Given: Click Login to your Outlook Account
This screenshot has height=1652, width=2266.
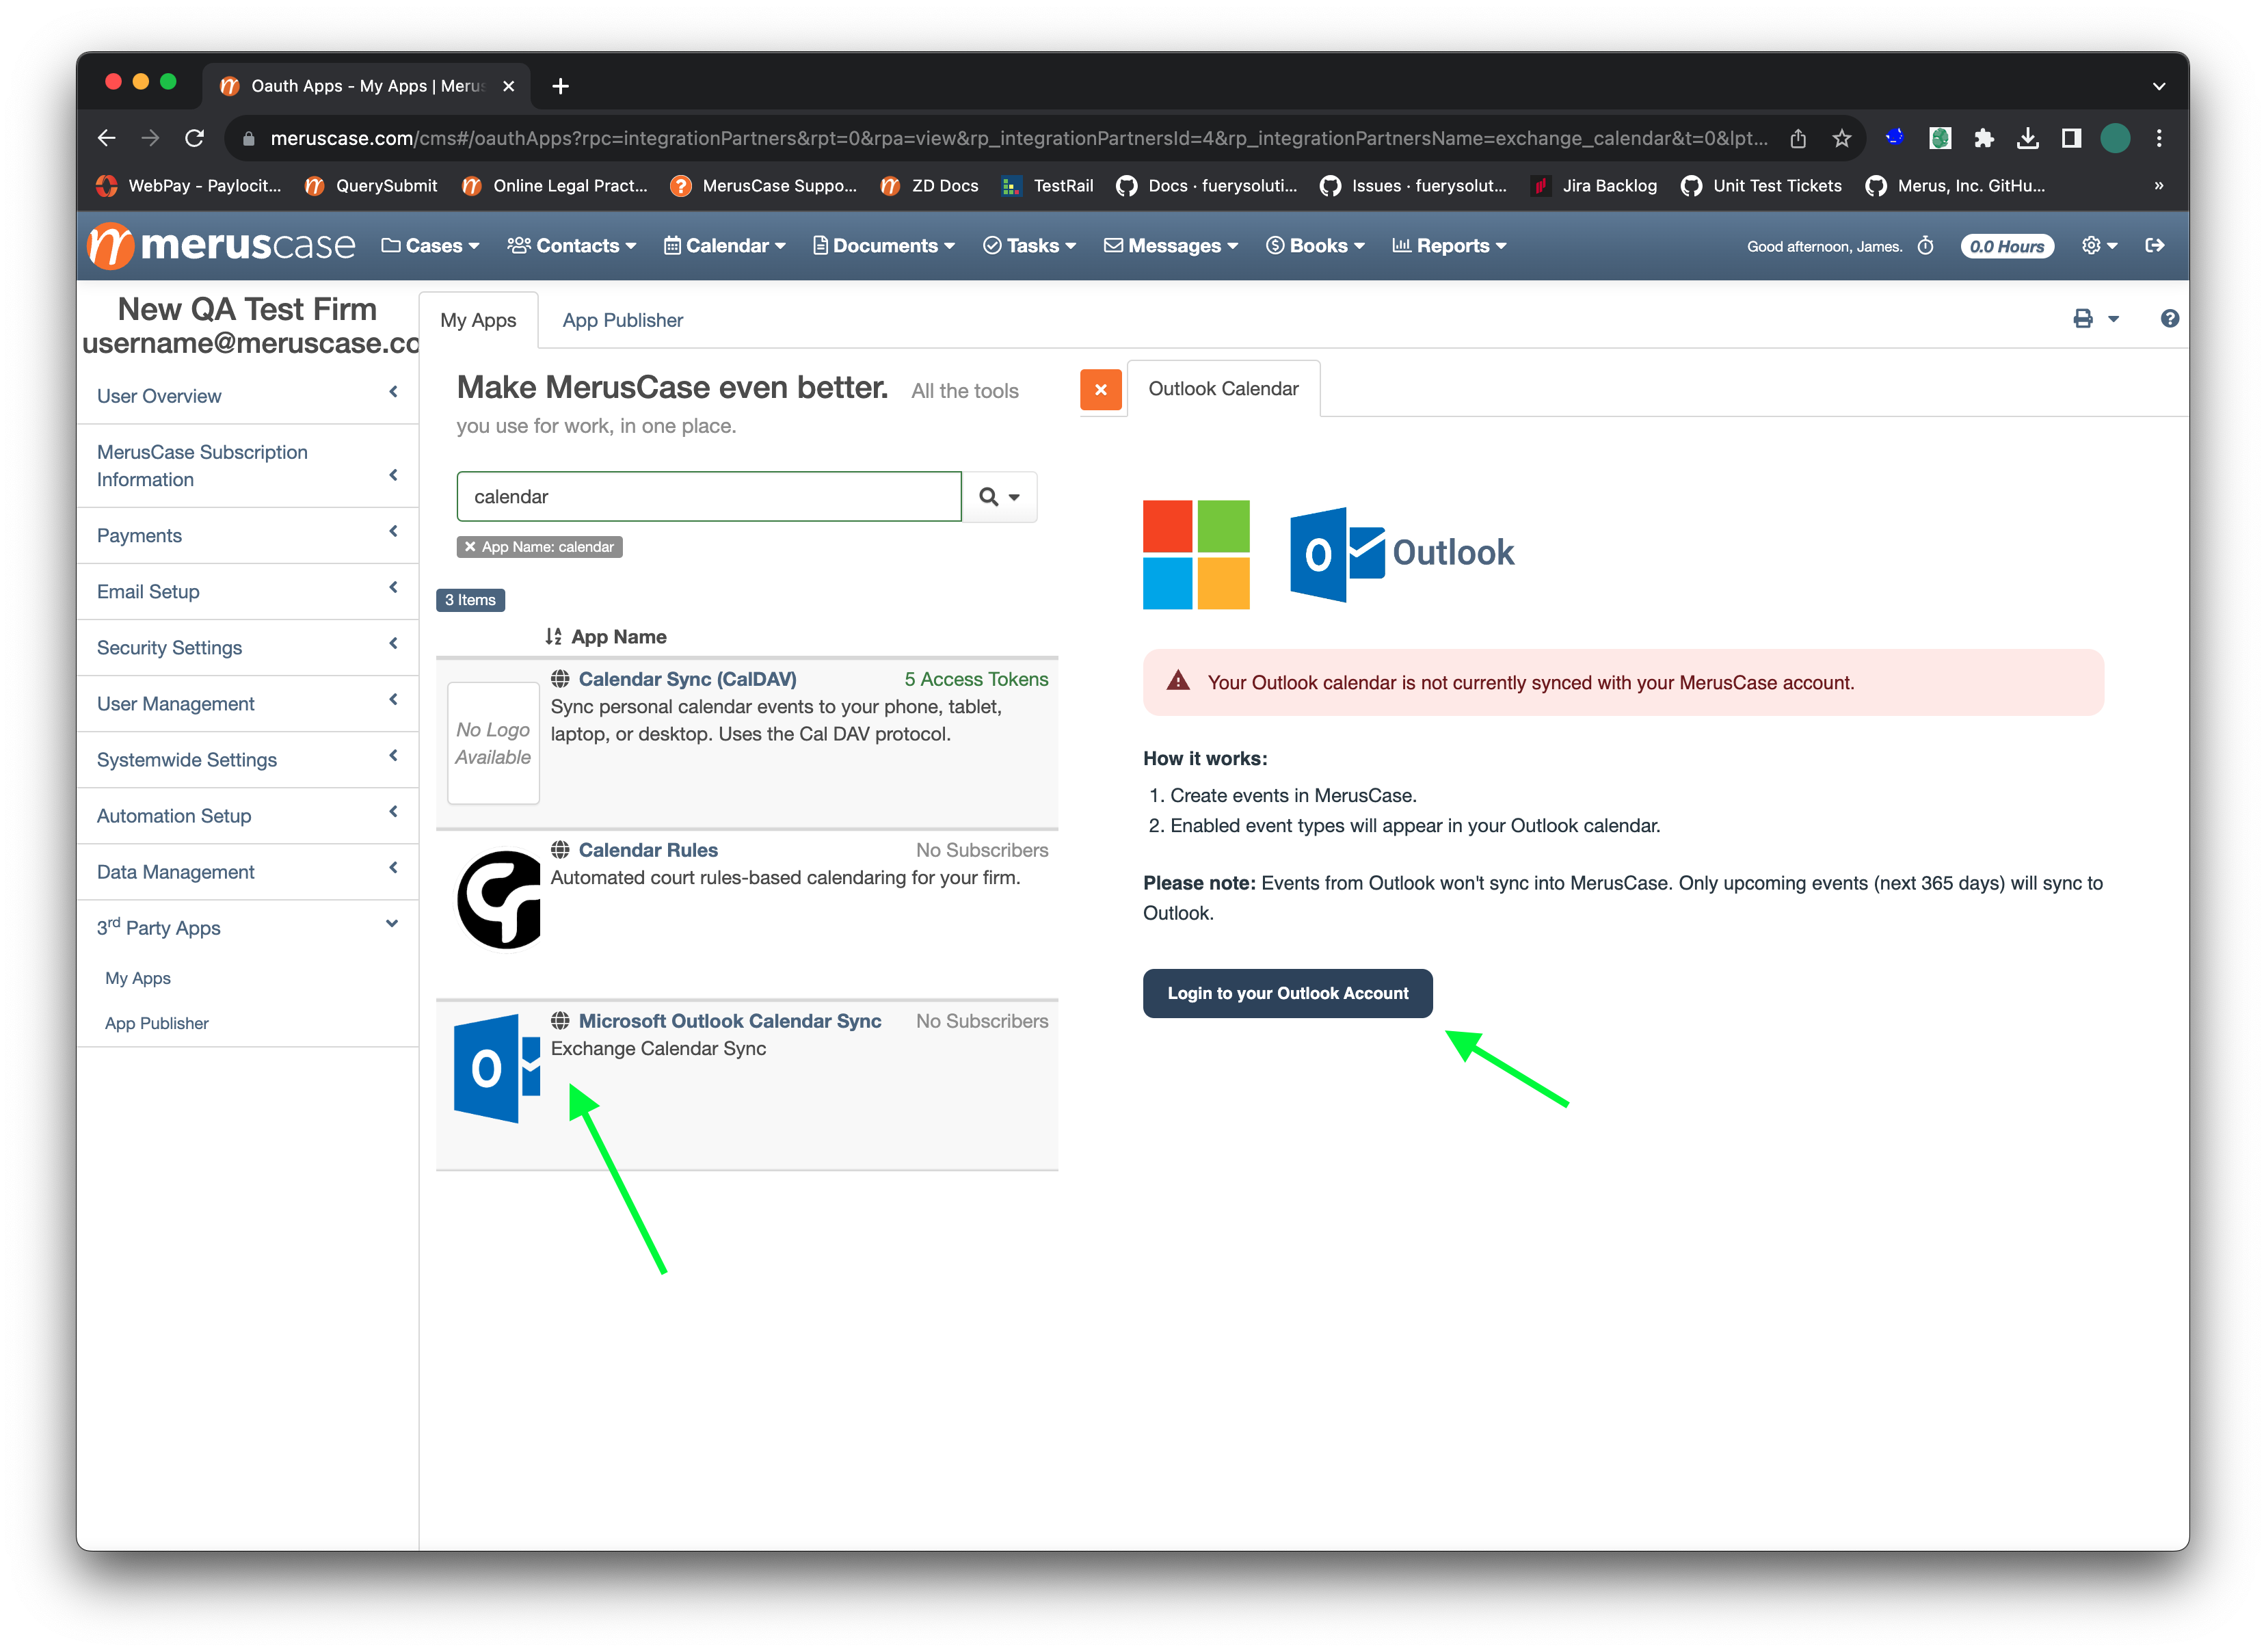Looking at the screenshot, I should point(1287,993).
